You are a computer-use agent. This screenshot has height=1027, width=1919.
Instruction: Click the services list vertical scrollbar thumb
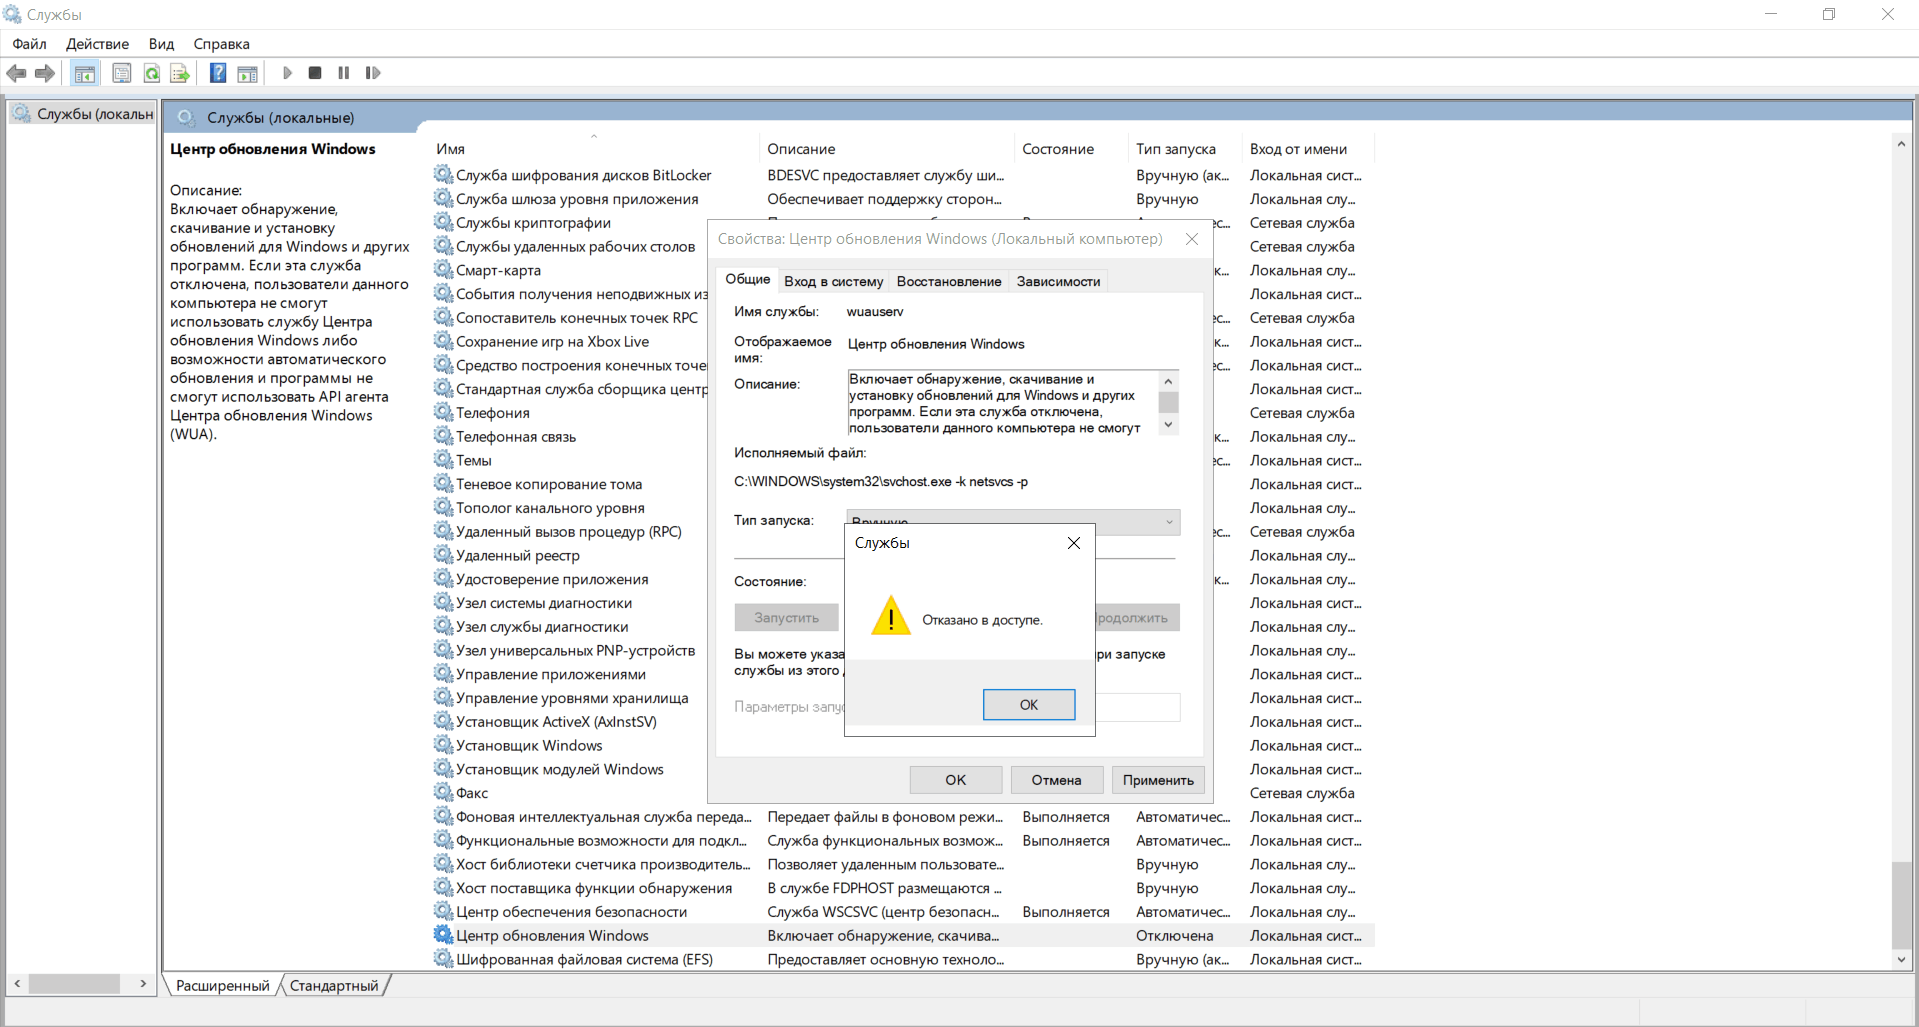click(x=1901, y=904)
